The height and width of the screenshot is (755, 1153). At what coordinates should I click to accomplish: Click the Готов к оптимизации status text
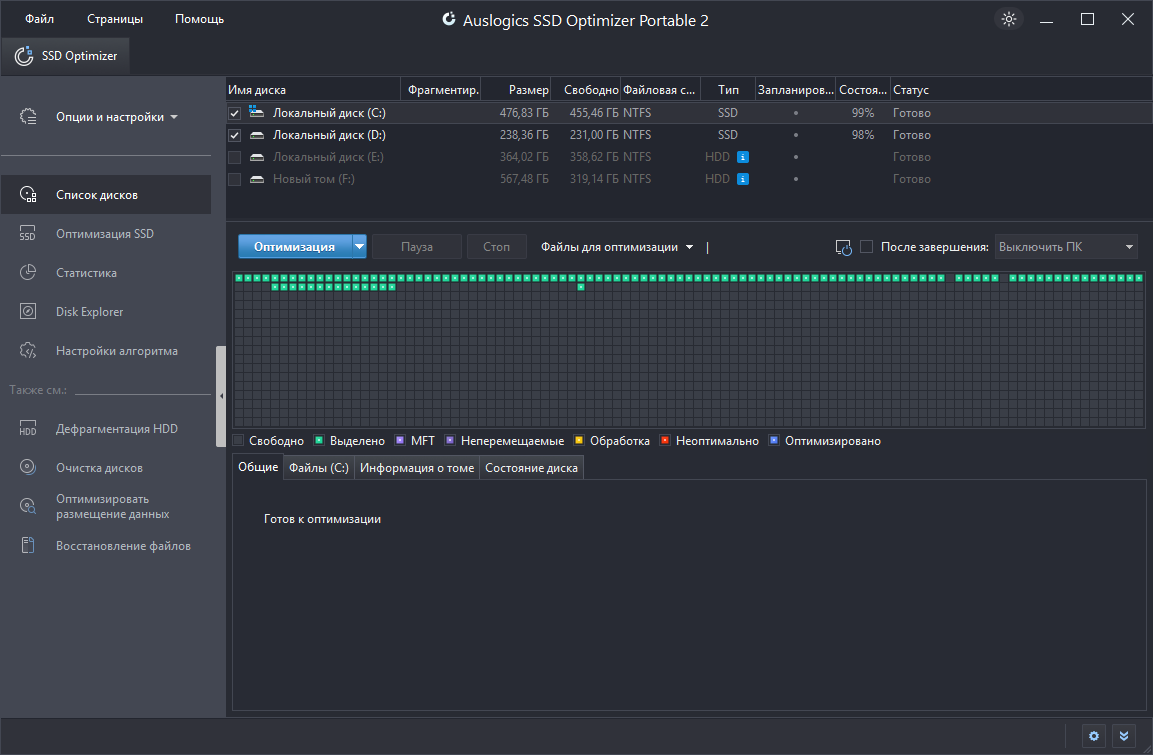[322, 519]
